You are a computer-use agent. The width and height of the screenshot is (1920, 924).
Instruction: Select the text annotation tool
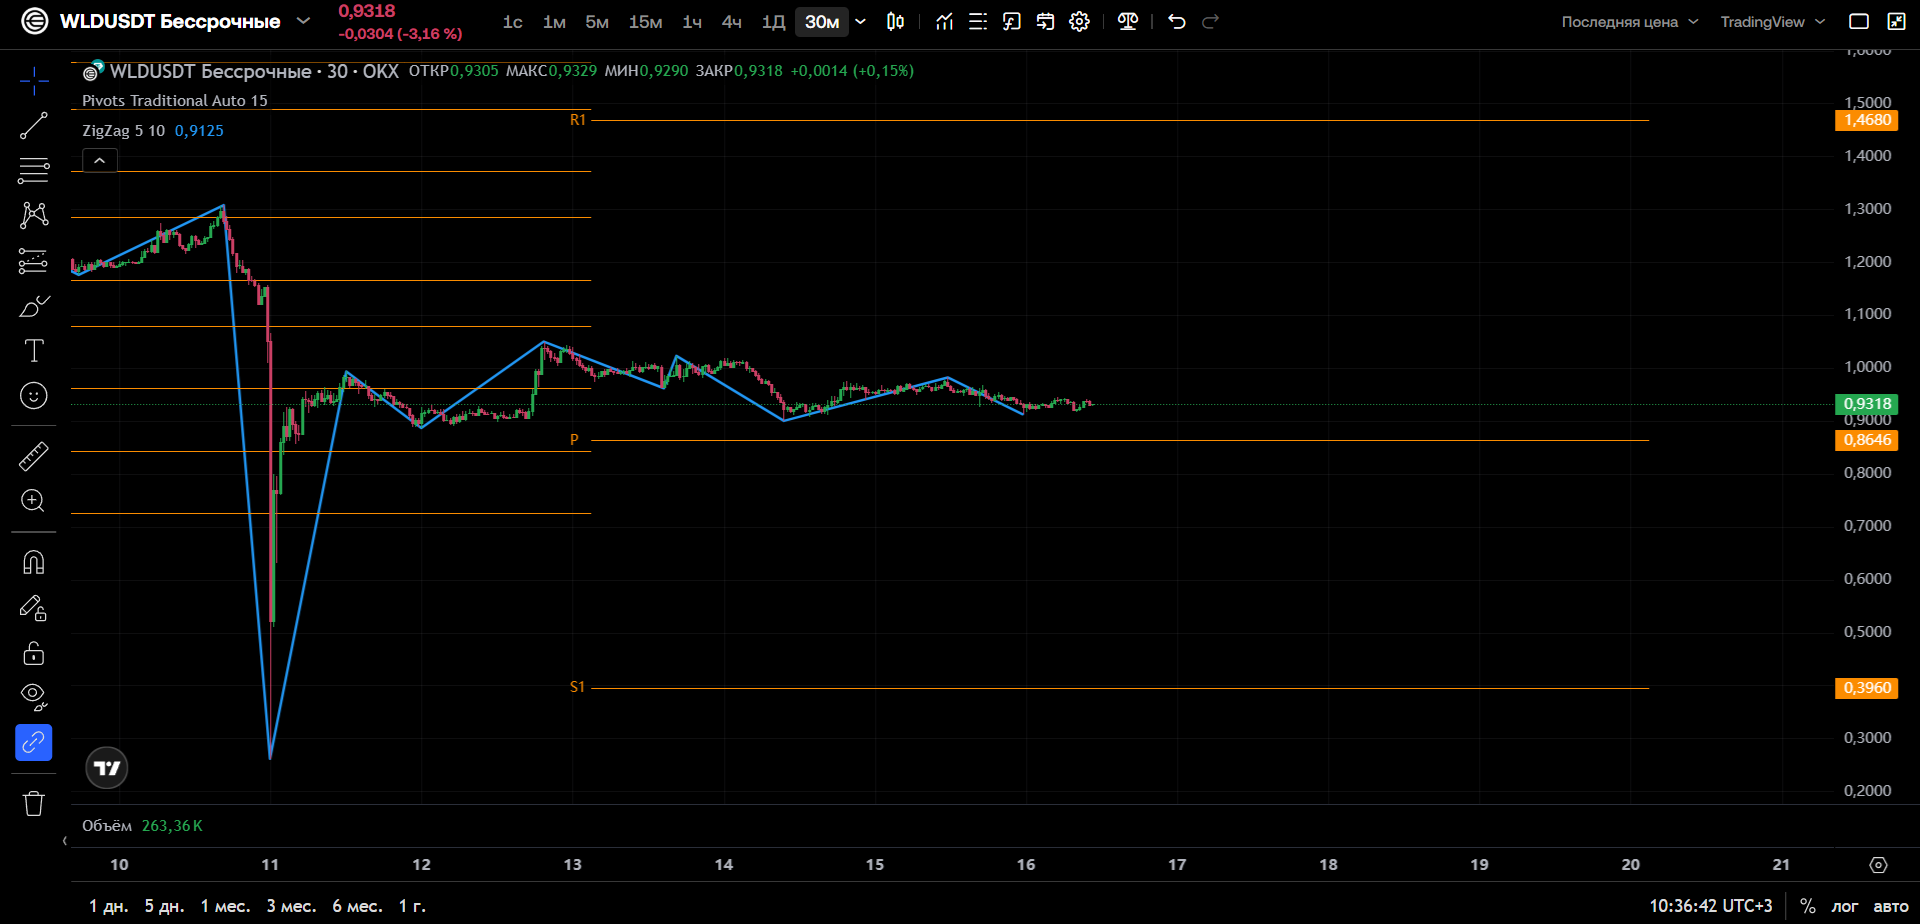(34, 351)
